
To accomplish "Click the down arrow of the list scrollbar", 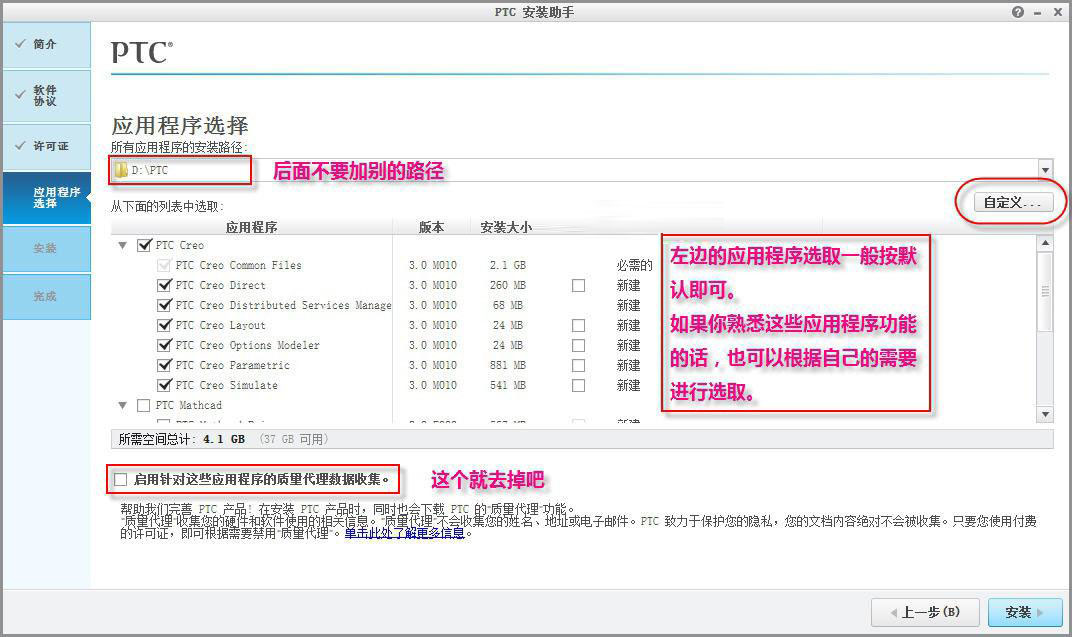I will tap(1045, 413).
